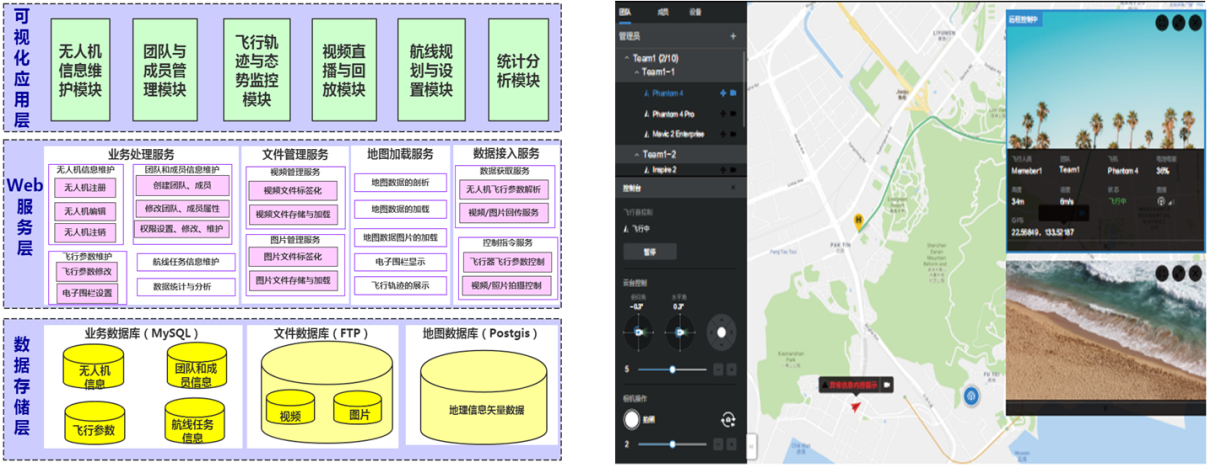
Task: Click the yellow H home marker on map
Action: click(858, 218)
